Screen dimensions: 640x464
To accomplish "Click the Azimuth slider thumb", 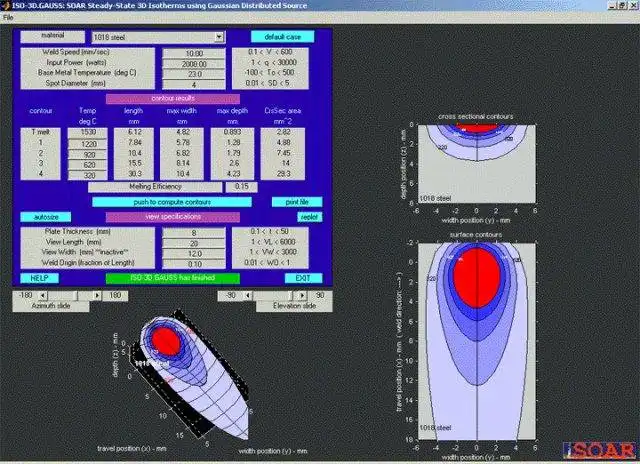I will point(76,295).
